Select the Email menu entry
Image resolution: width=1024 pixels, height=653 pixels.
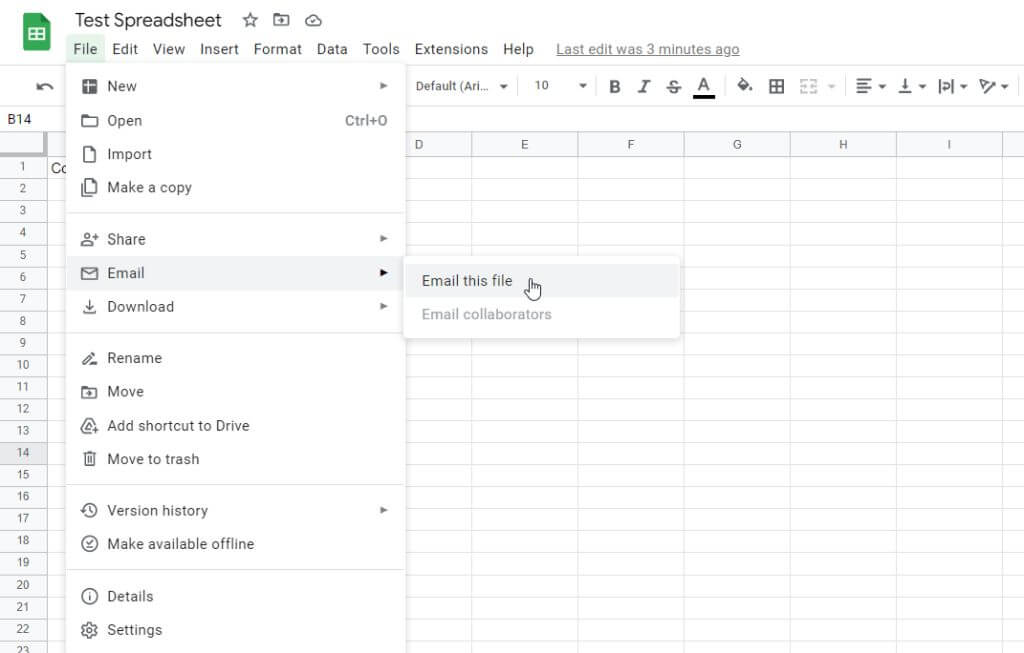(235, 273)
